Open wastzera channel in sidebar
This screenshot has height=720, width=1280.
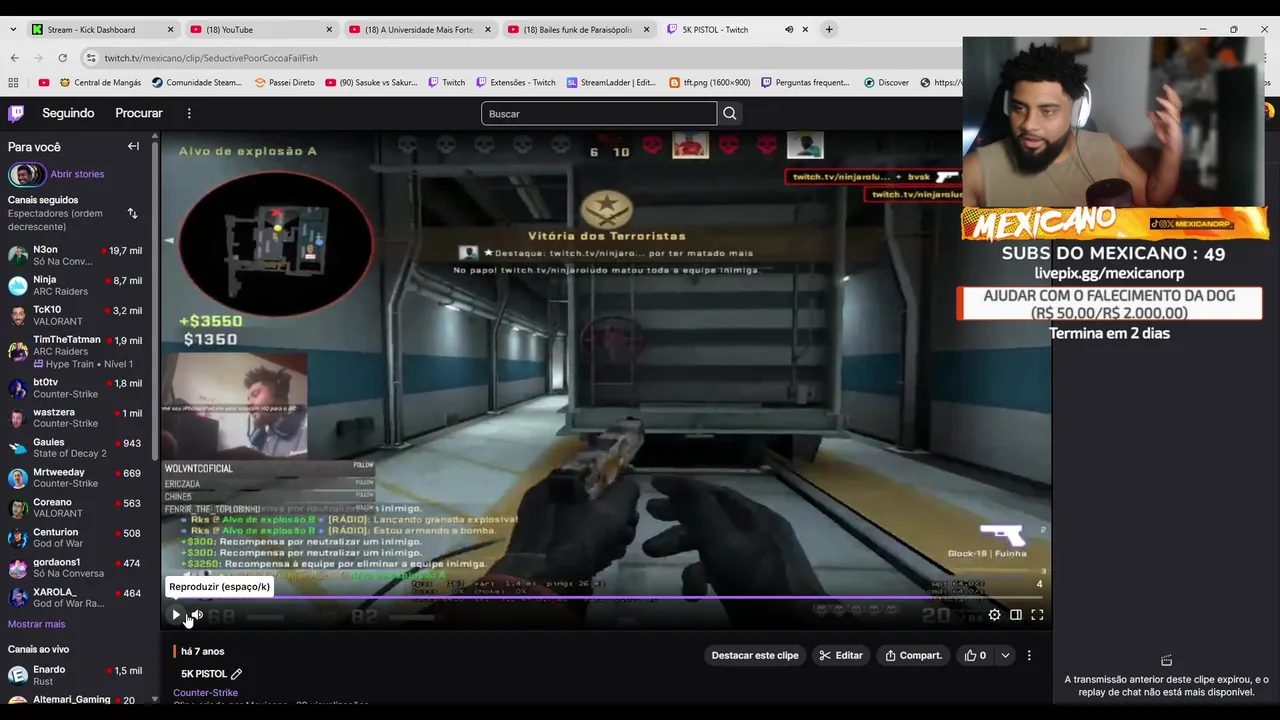coord(75,418)
